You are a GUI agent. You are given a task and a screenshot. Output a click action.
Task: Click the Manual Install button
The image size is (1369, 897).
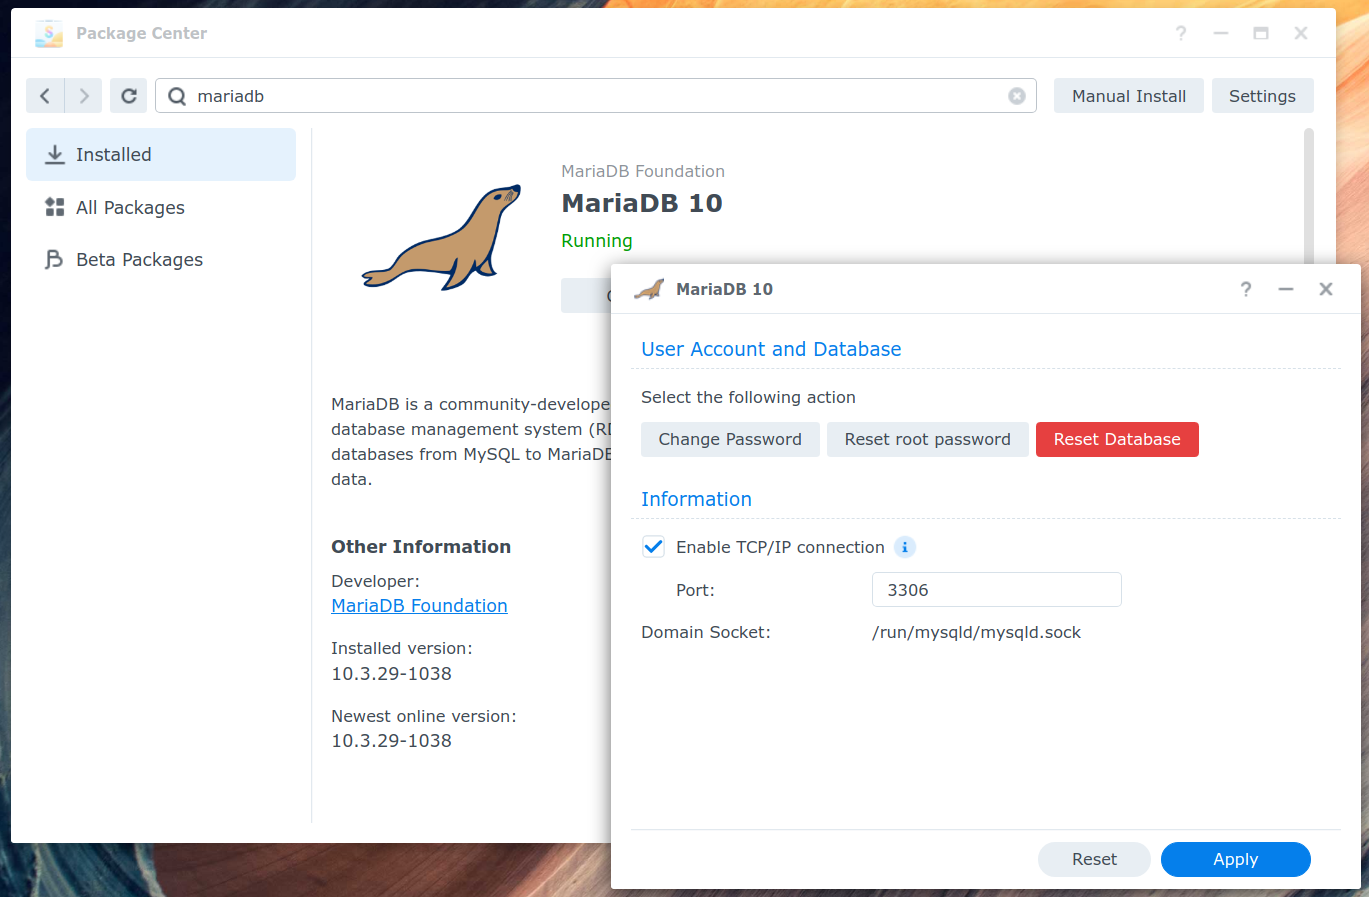pyautogui.click(x=1129, y=96)
